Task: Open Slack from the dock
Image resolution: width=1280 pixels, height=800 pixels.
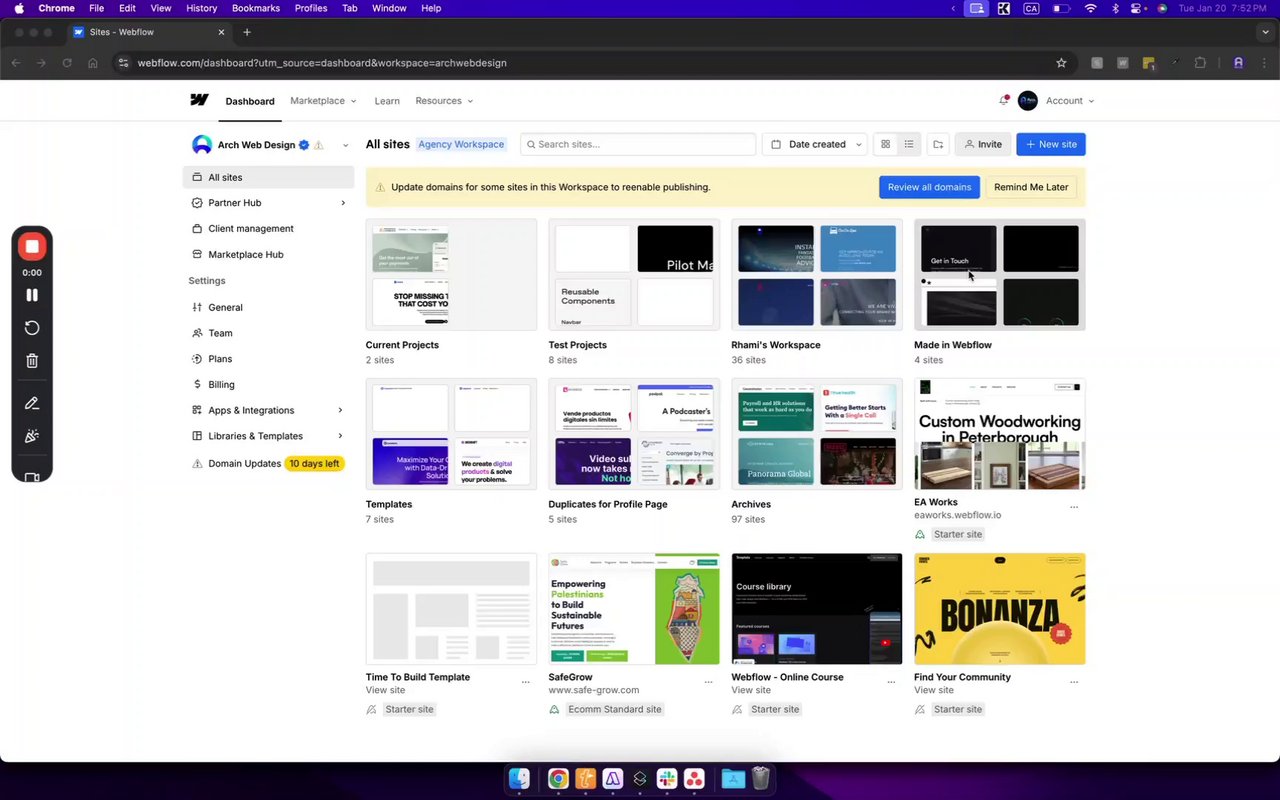Action: pyautogui.click(x=667, y=779)
